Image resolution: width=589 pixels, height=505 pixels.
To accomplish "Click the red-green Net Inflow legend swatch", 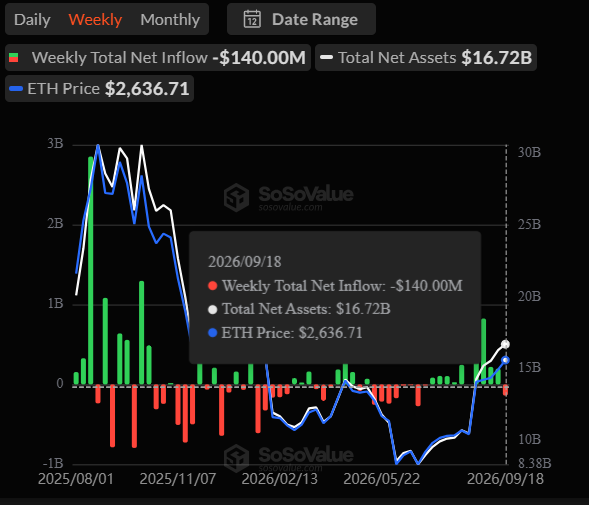I will 14,58.
